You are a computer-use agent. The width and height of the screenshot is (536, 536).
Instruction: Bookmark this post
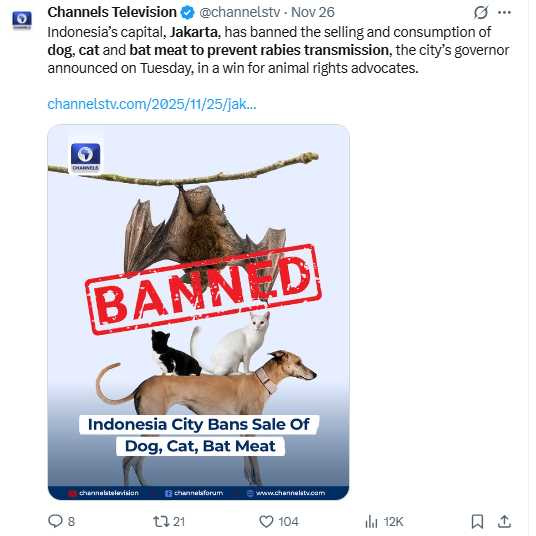477,521
